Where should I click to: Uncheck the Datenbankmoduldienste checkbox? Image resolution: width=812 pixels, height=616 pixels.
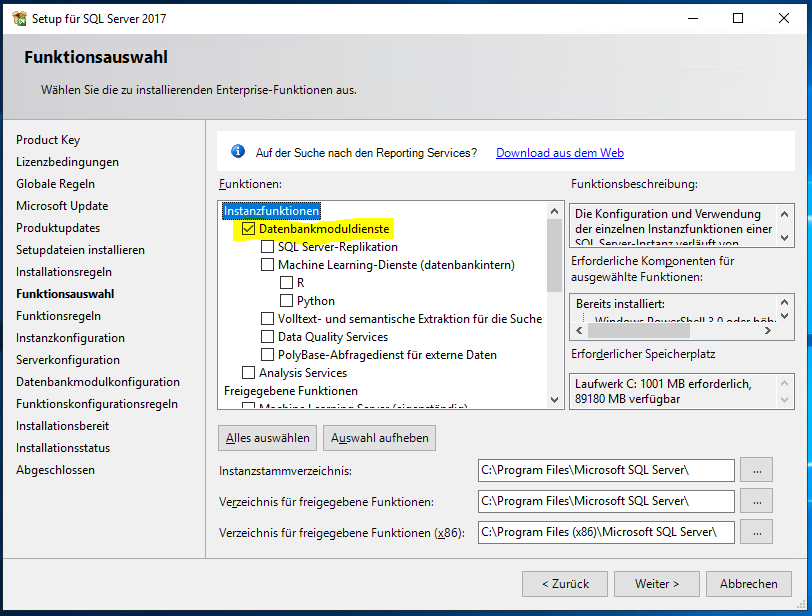coord(249,228)
